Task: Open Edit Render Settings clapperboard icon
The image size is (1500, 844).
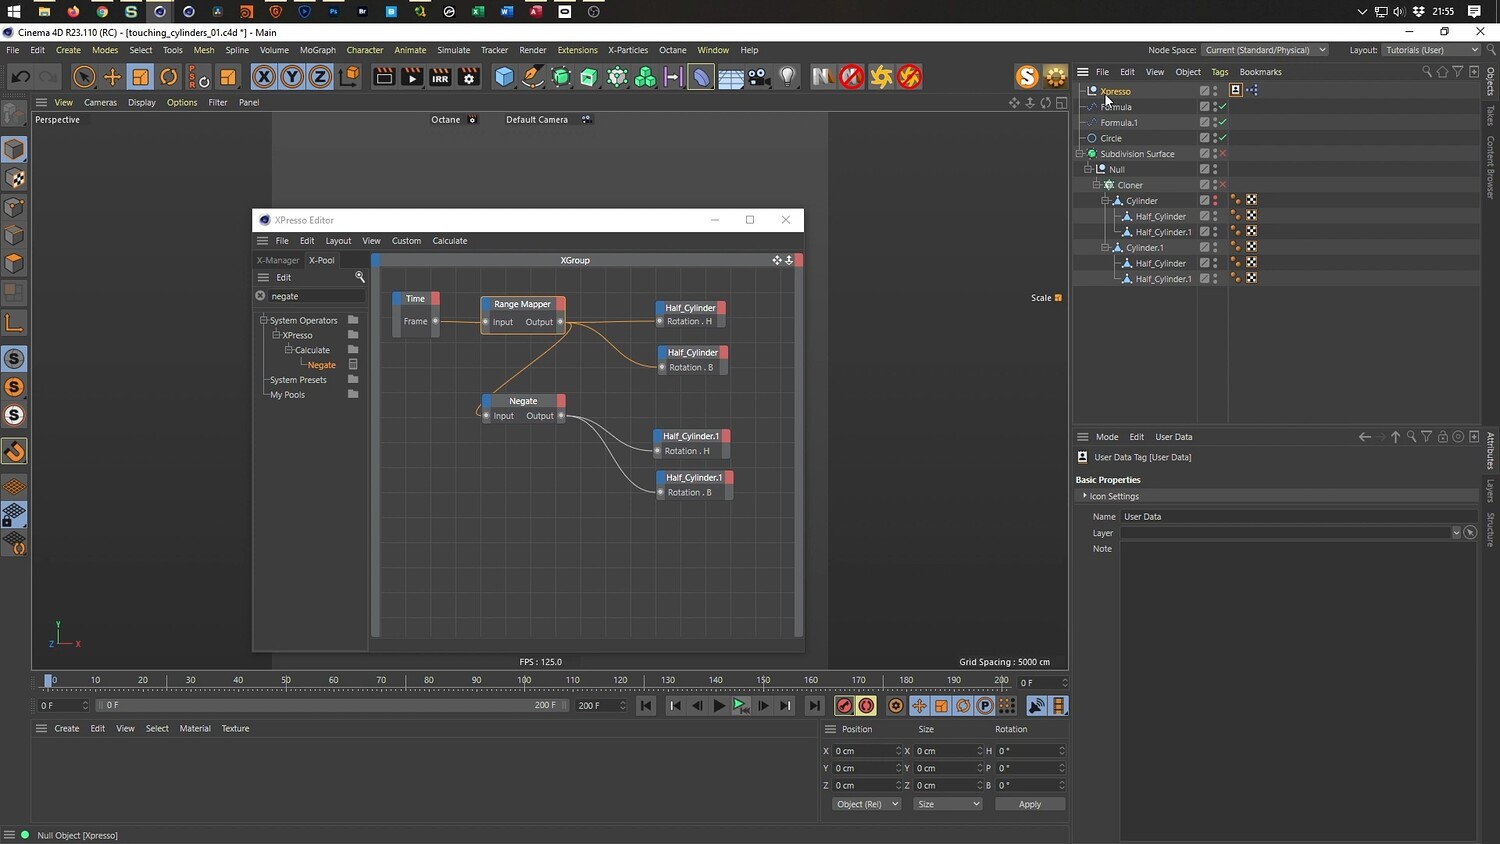Action: 468,77
